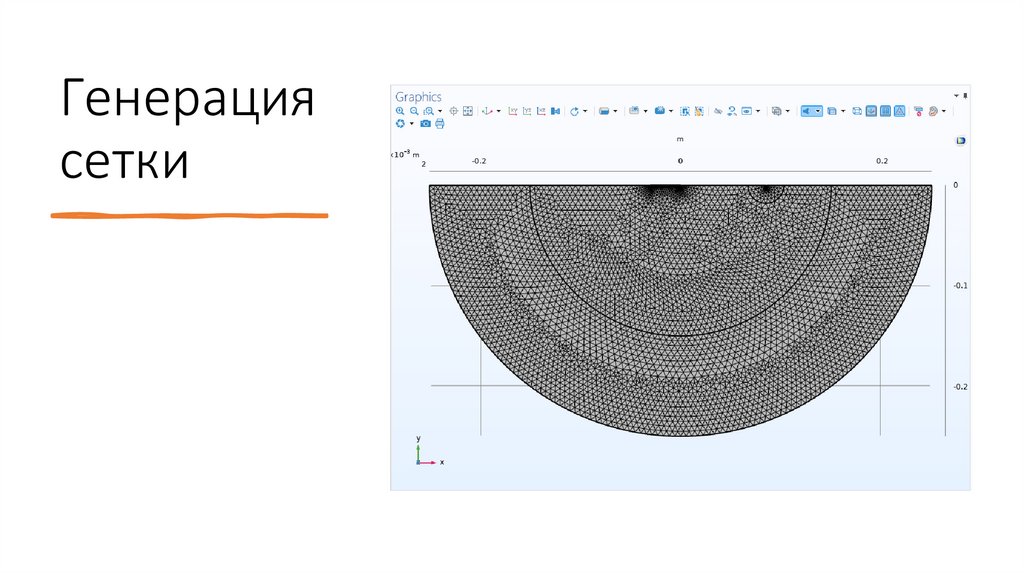This screenshot has width=1024, height=574.
Task: Click the semicircular mesh in the canvas
Action: [x=680, y=330]
